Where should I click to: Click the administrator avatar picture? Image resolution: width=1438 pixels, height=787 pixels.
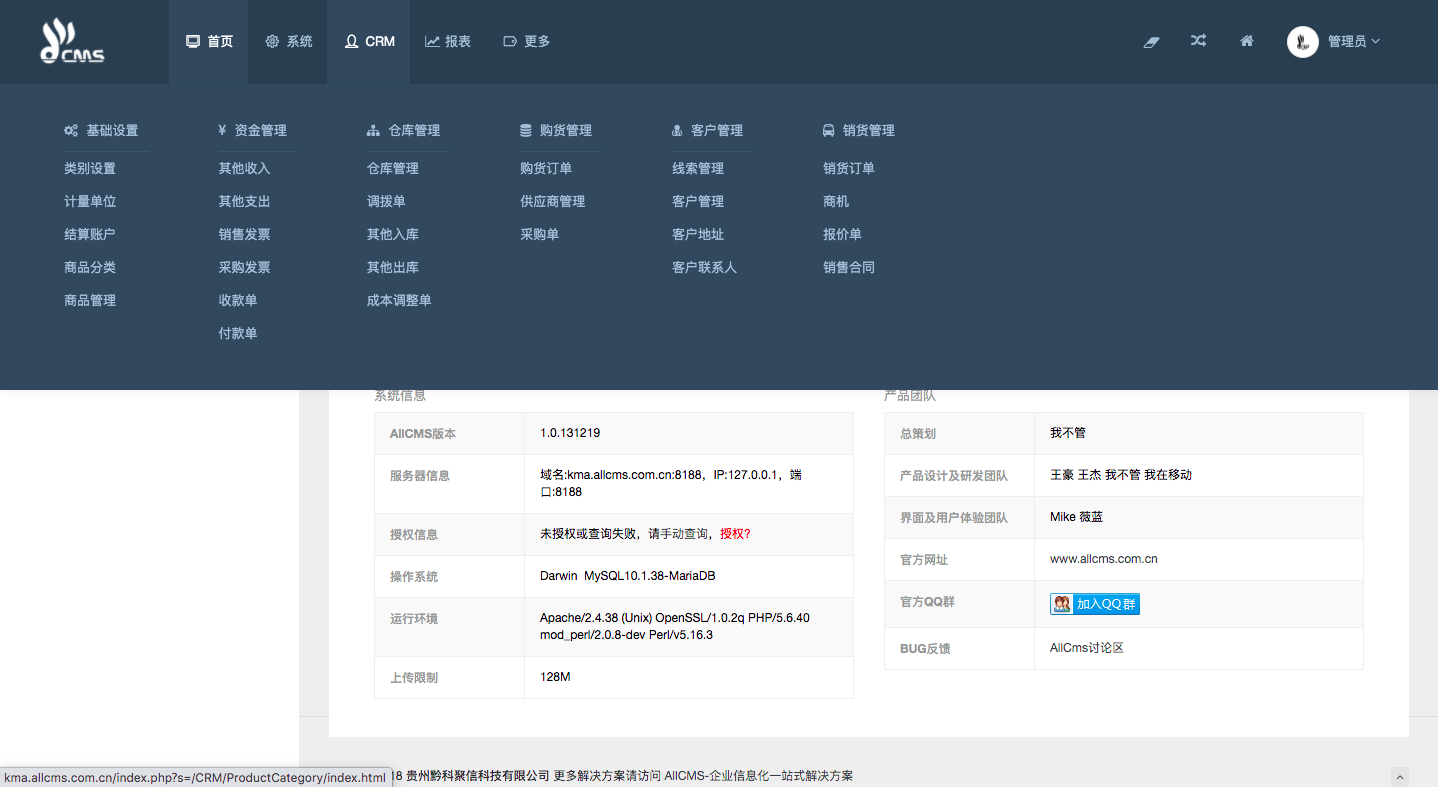pos(1302,42)
